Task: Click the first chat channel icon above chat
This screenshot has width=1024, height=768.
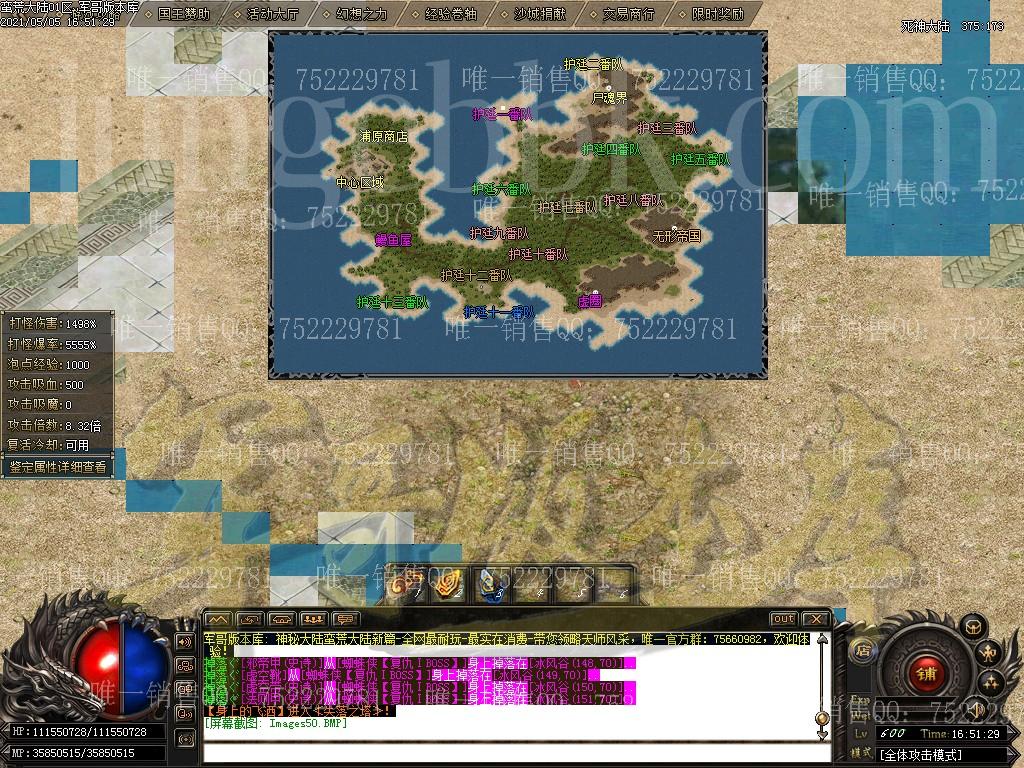Action: coord(218,619)
